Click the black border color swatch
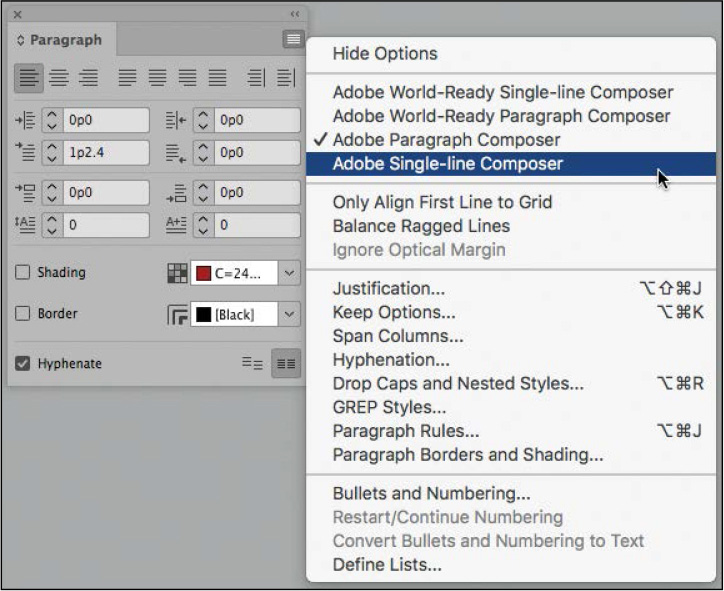Image resolution: width=724 pixels, height=591 pixels. 204,315
